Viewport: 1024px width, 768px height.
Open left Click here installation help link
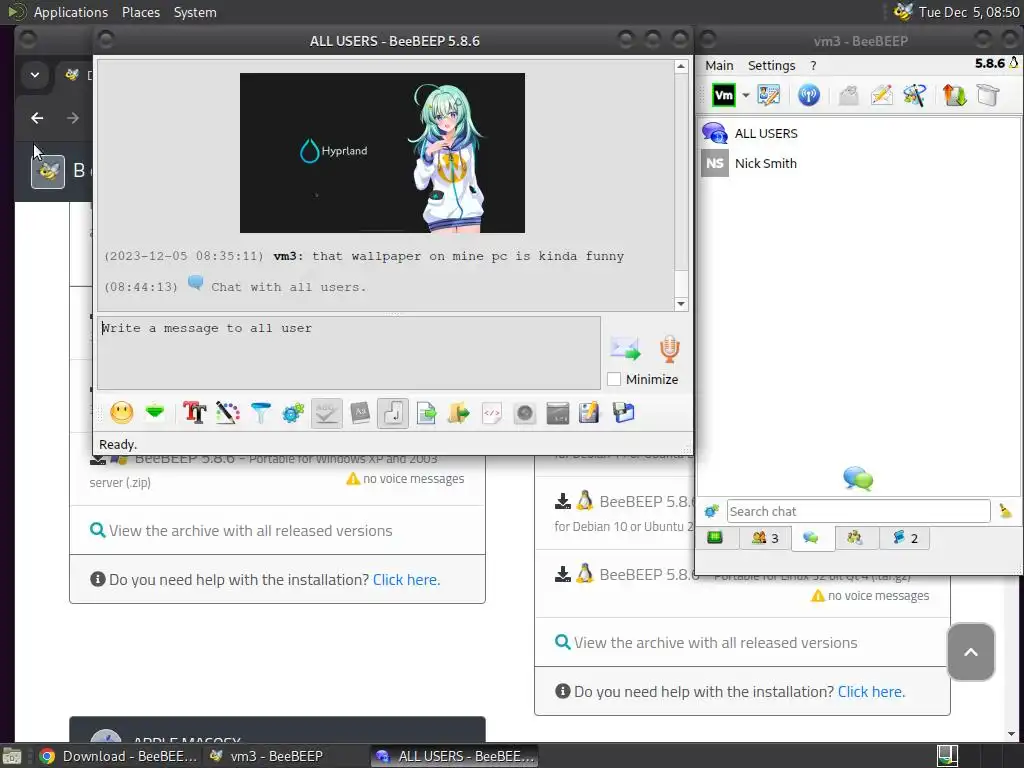tap(406, 579)
